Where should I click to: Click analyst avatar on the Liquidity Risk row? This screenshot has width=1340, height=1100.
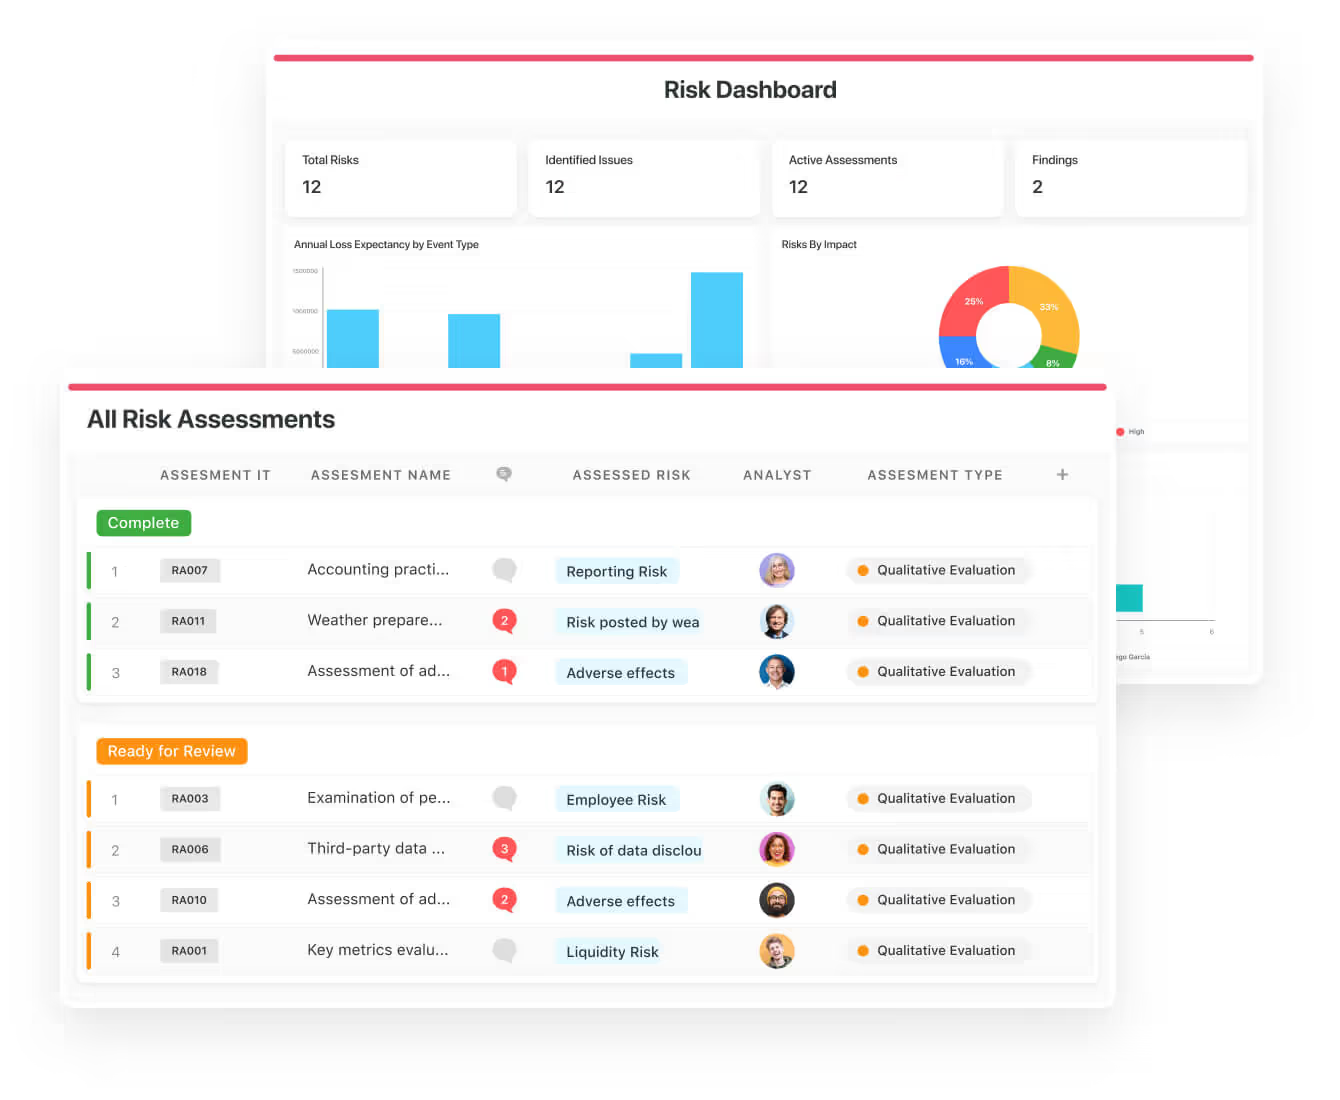(776, 951)
